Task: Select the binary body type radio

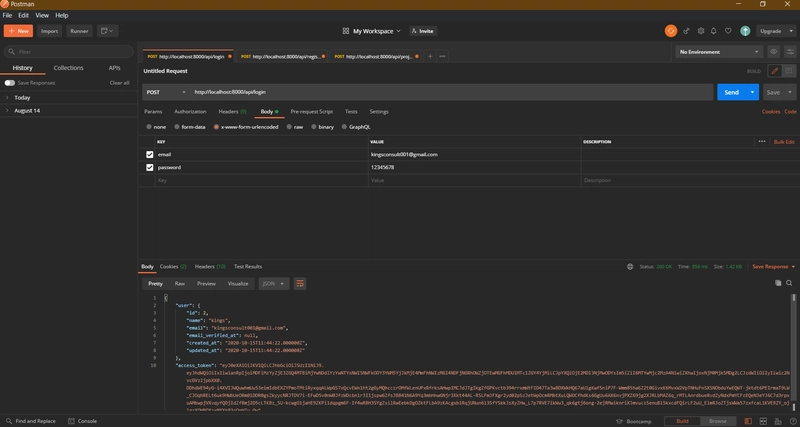Action: [x=314, y=127]
